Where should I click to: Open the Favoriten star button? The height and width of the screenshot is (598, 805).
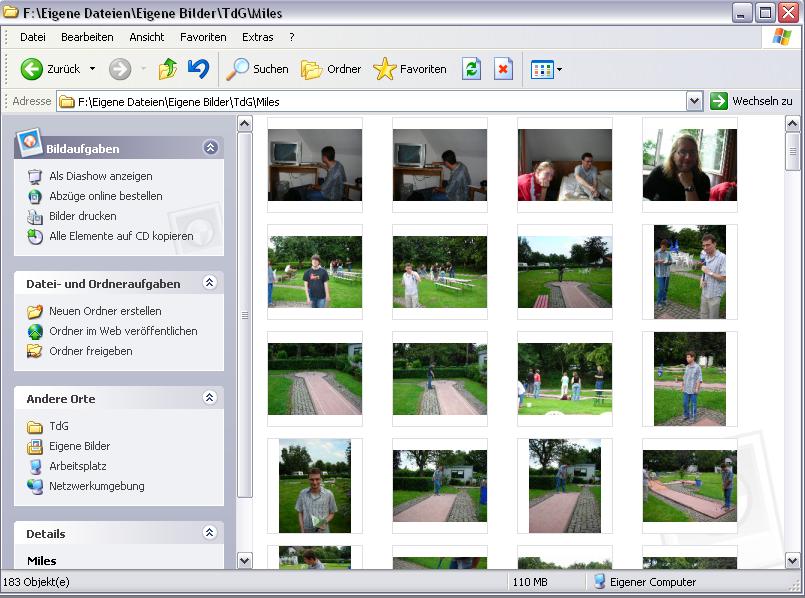(410, 69)
